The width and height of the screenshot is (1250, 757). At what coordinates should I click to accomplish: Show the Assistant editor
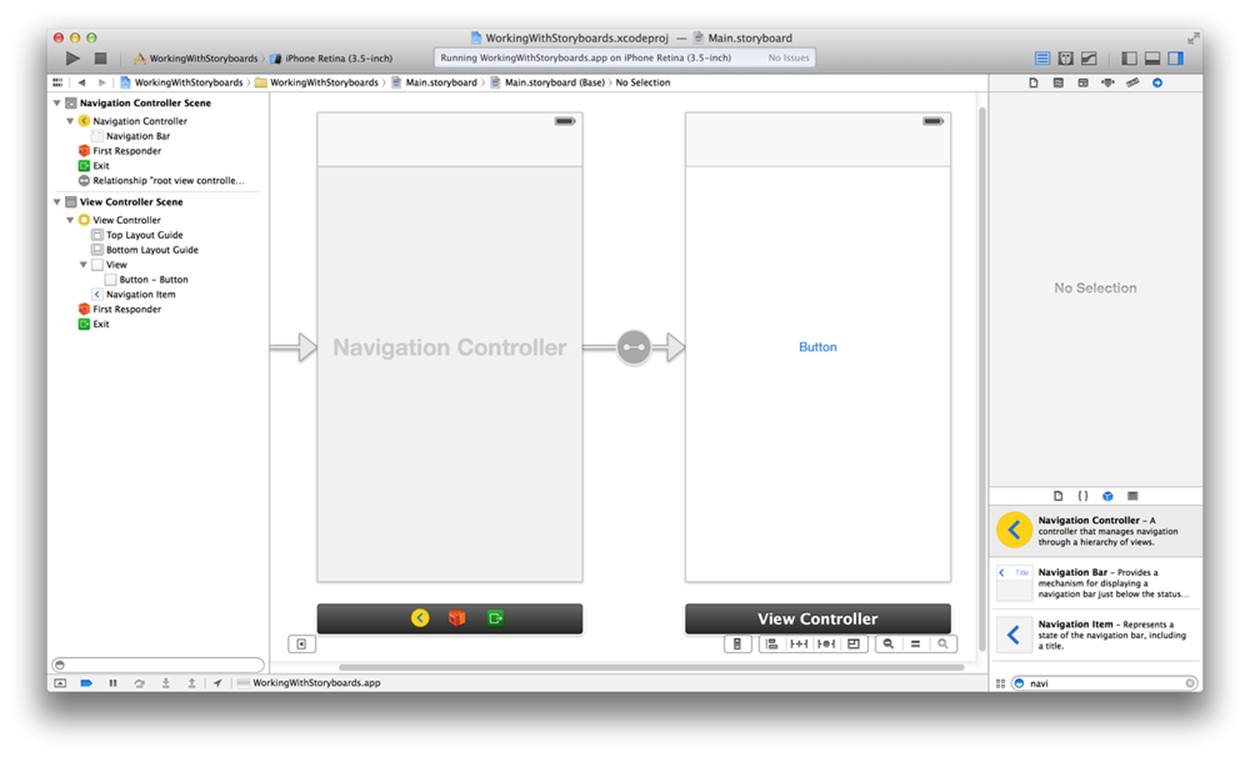[x=1066, y=59]
